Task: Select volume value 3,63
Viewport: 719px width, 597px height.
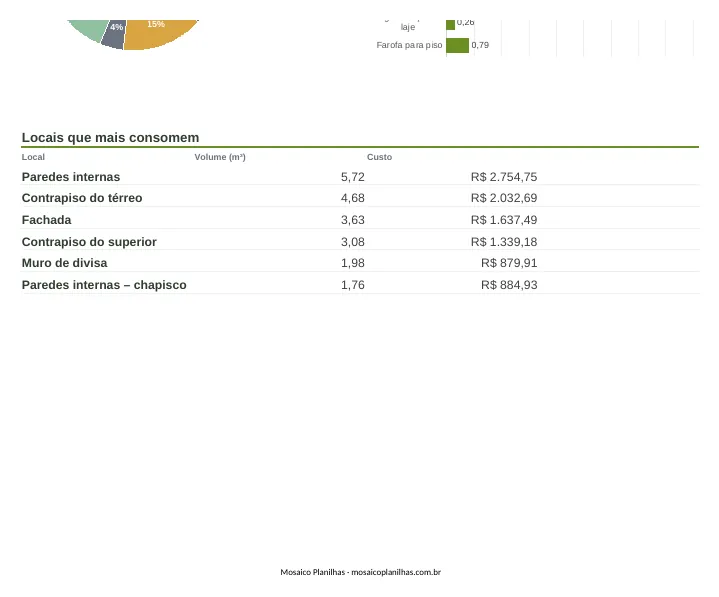Action: tap(353, 220)
